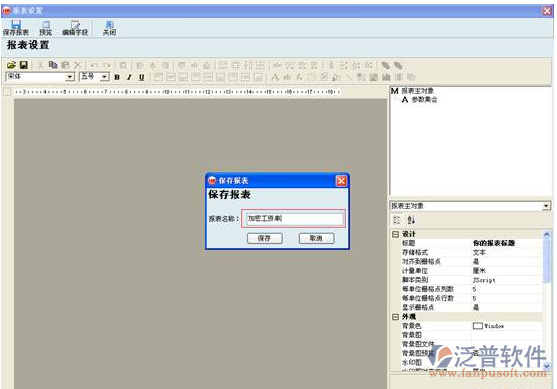Click the 背景色 Window color swatch
Screen dimensions: 557x389
pos(477,326)
